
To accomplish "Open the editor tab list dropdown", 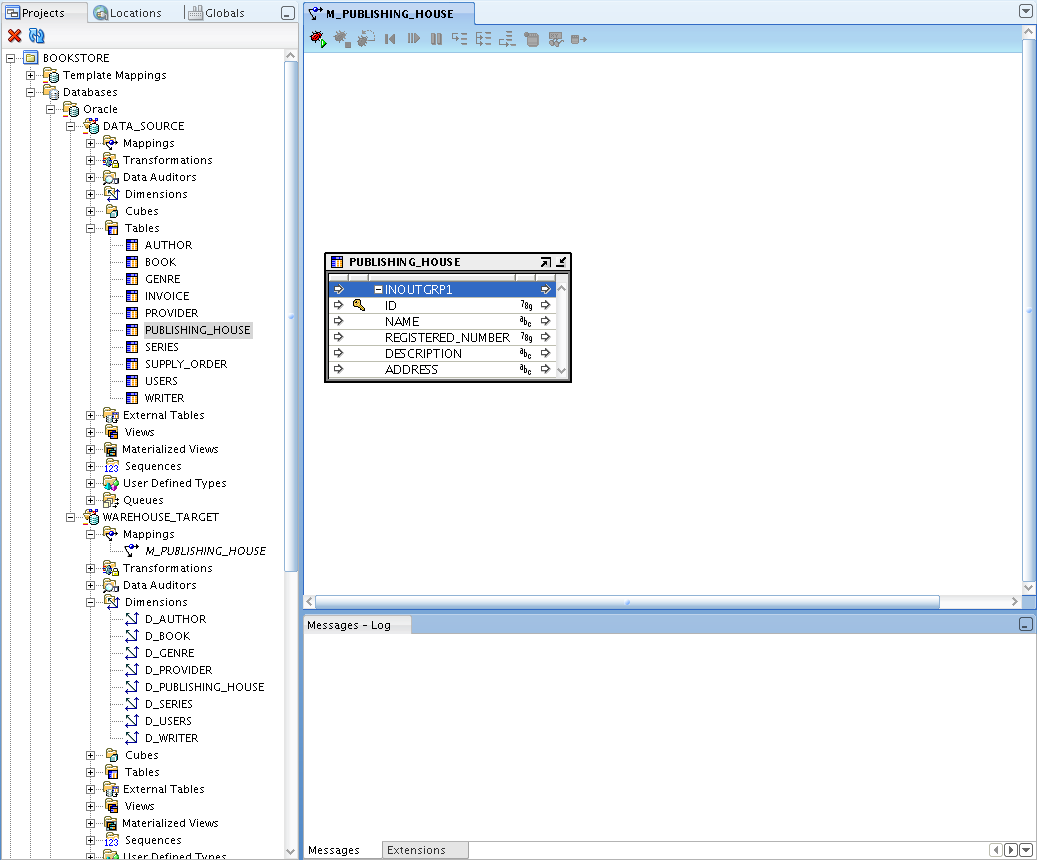I will coord(1026,11).
